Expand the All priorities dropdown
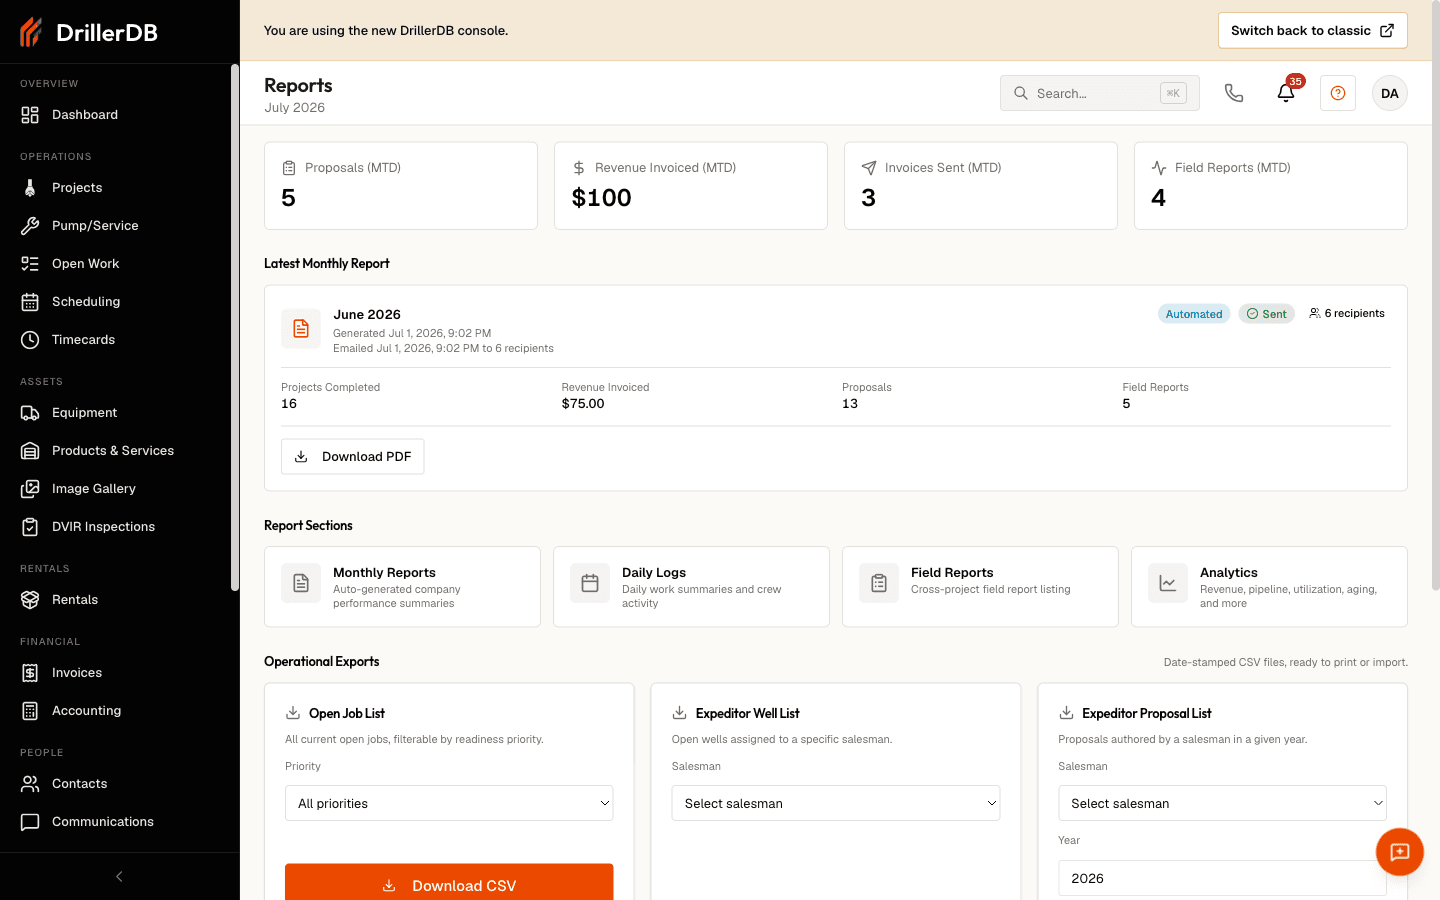Viewport: 1440px width, 900px height. click(x=449, y=804)
